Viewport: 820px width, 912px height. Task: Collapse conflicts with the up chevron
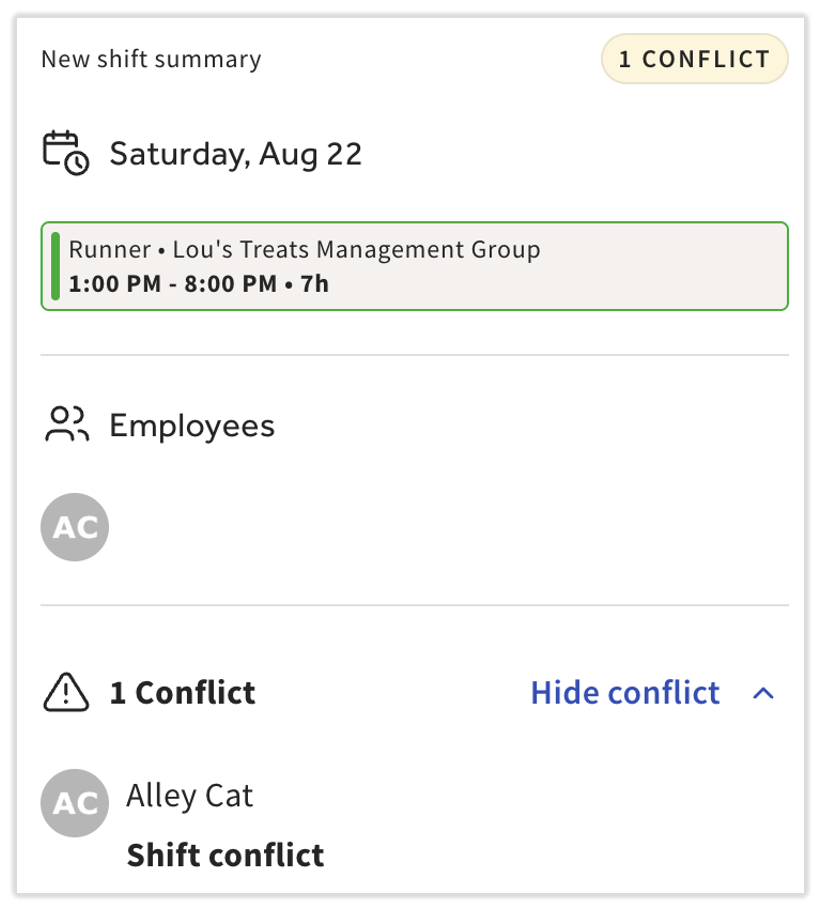click(x=763, y=693)
